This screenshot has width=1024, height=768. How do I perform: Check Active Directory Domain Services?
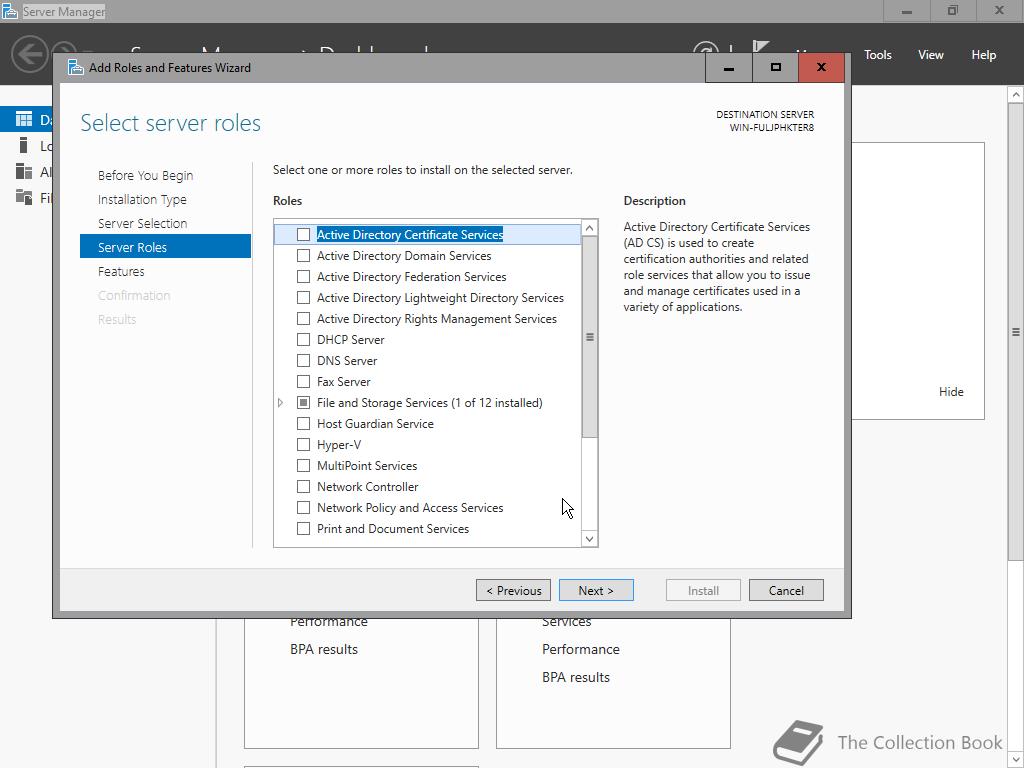coord(303,255)
